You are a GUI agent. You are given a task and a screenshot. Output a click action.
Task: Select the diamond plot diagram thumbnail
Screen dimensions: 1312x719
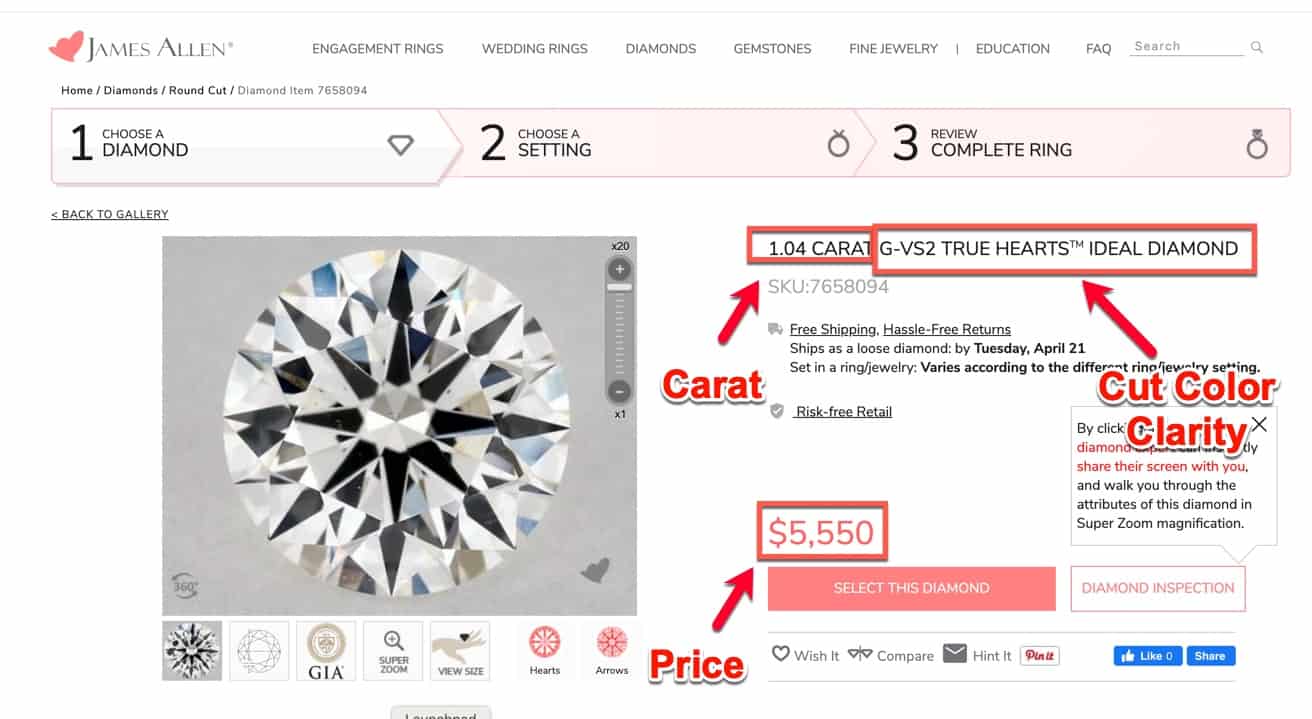tap(259, 651)
